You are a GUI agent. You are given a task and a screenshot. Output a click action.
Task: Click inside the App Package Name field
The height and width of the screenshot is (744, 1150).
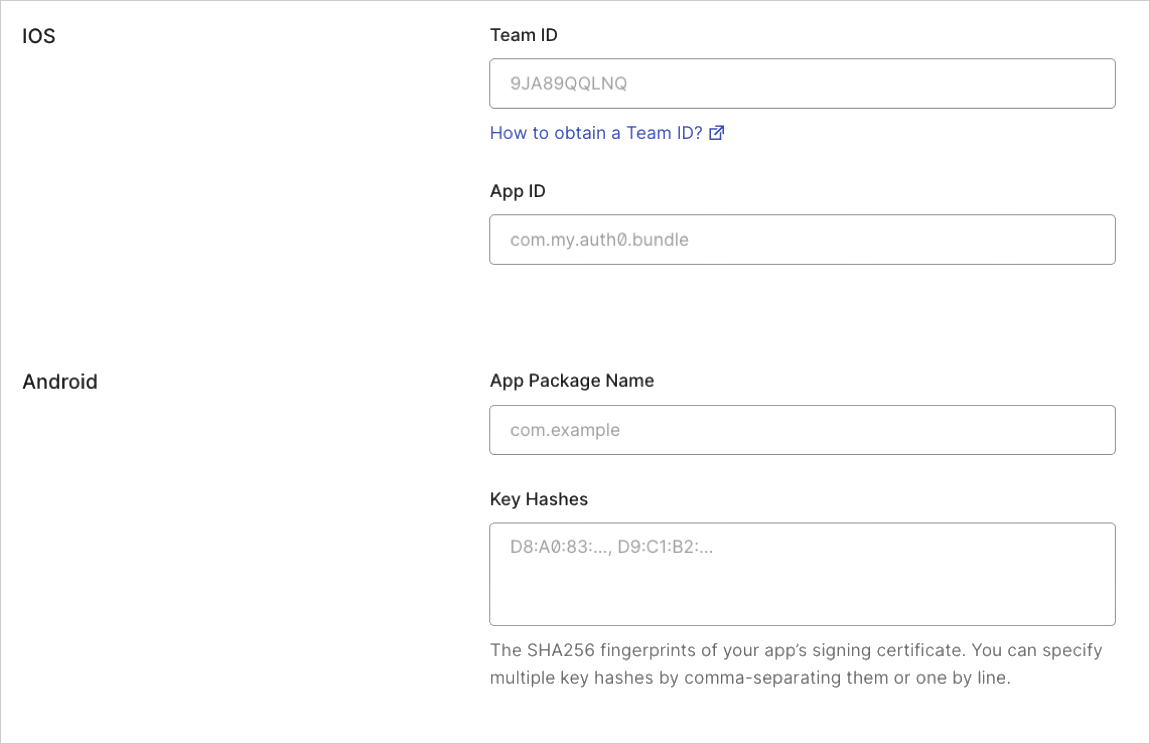coord(802,429)
